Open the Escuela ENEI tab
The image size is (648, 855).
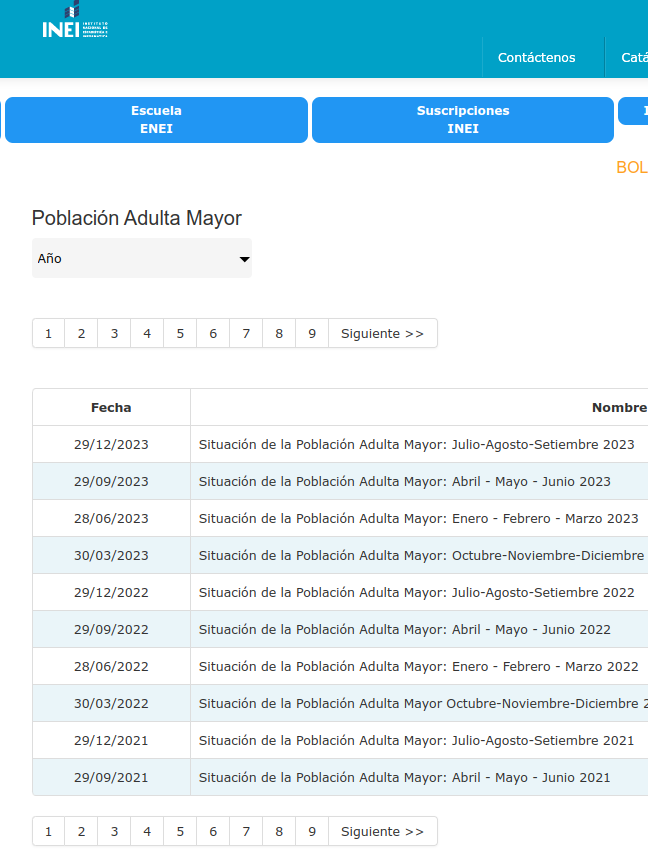[156, 120]
